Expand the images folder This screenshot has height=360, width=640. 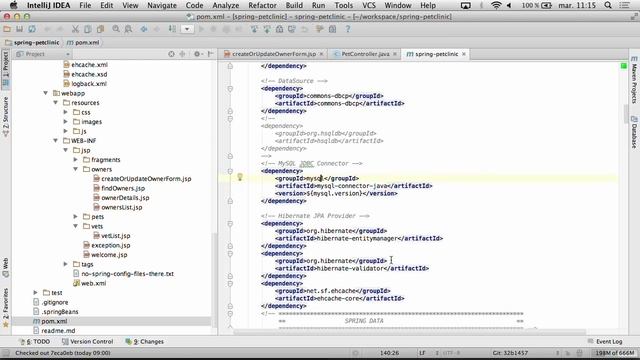[x=65, y=122]
